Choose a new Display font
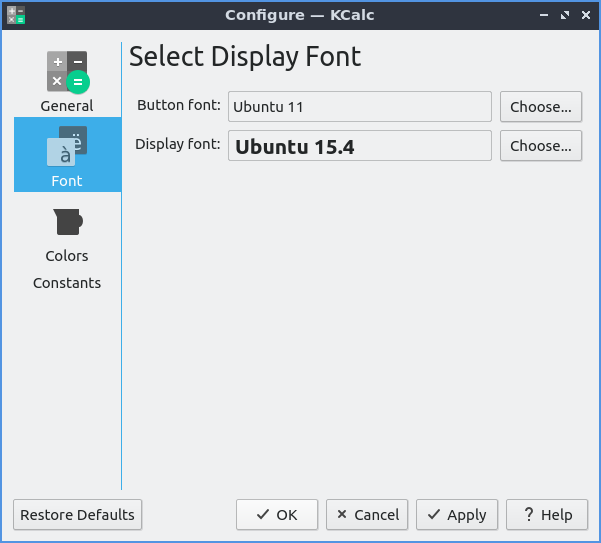 (540, 146)
